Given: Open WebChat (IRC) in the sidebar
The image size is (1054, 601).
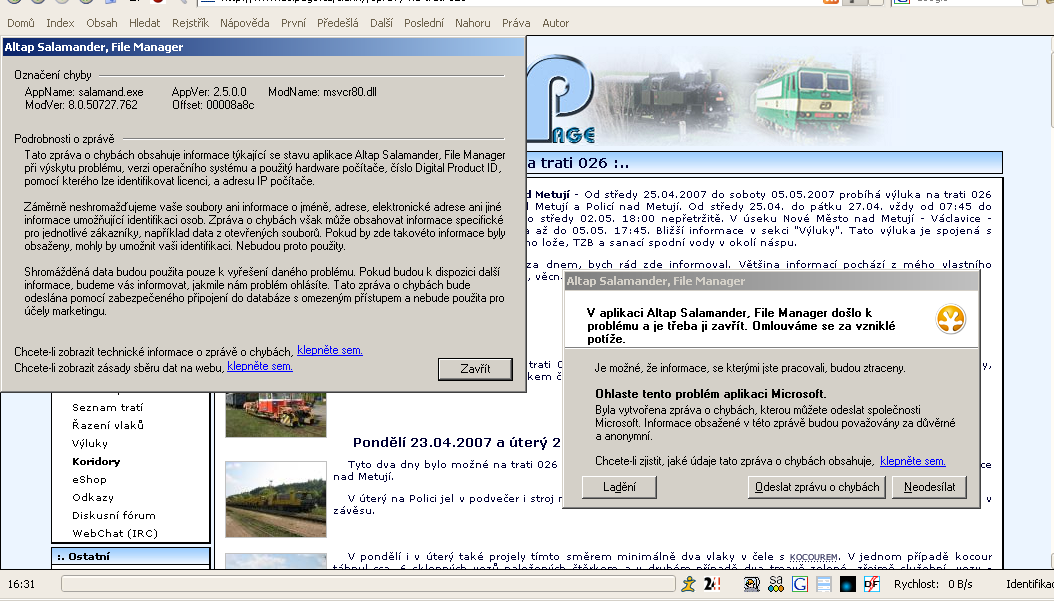Looking at the screenshot, I should tap(115, 534).
